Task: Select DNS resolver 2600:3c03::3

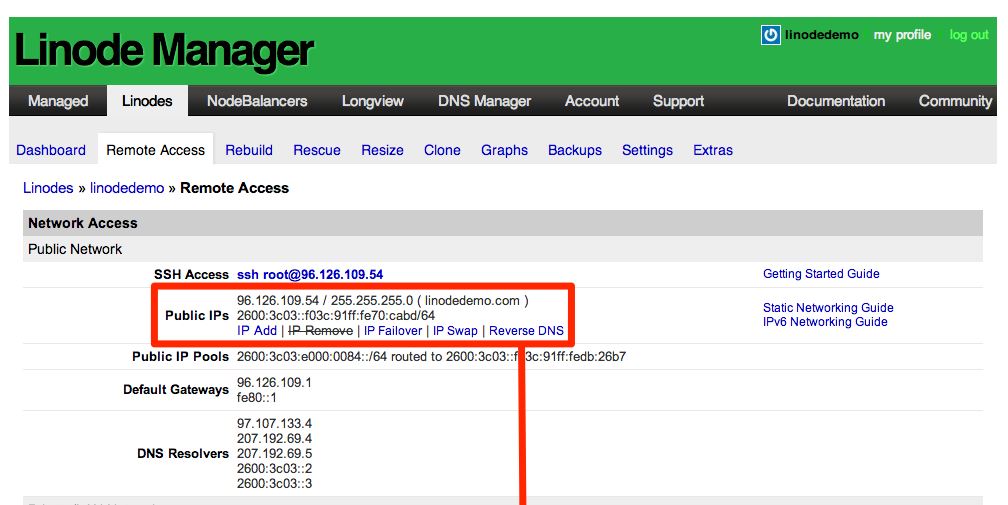Action: click(274, 484)
